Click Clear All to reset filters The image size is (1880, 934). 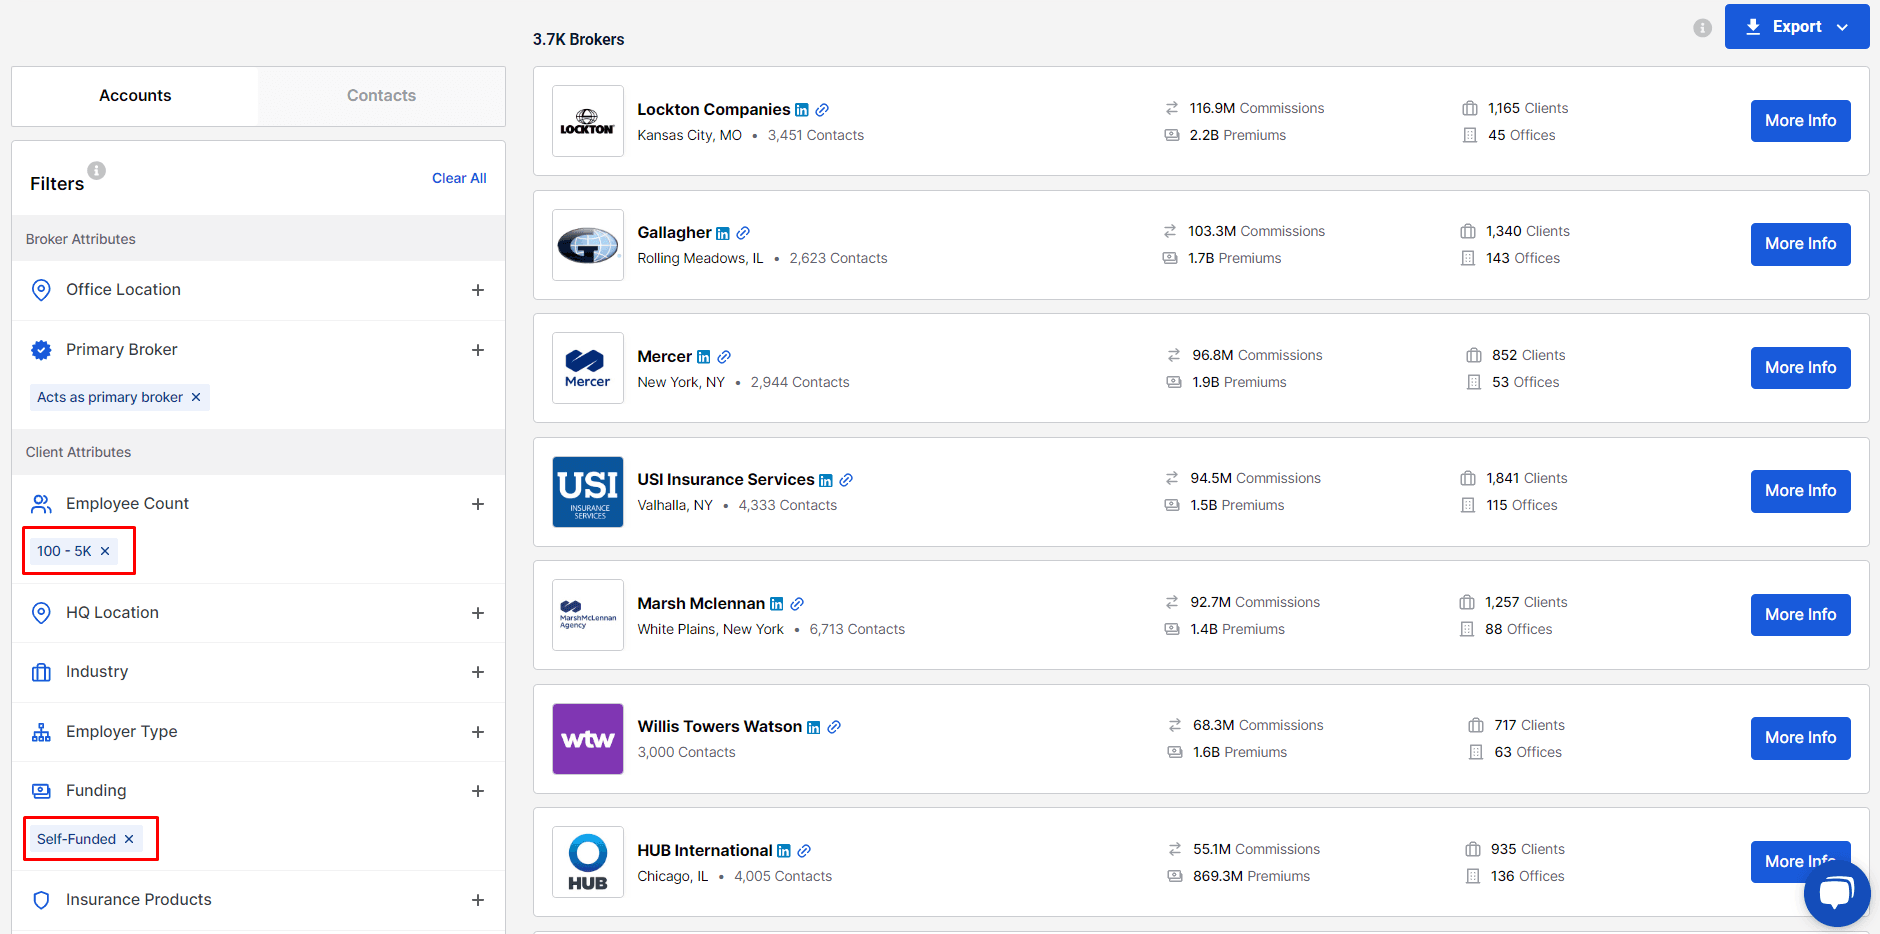tap(459, 177)
